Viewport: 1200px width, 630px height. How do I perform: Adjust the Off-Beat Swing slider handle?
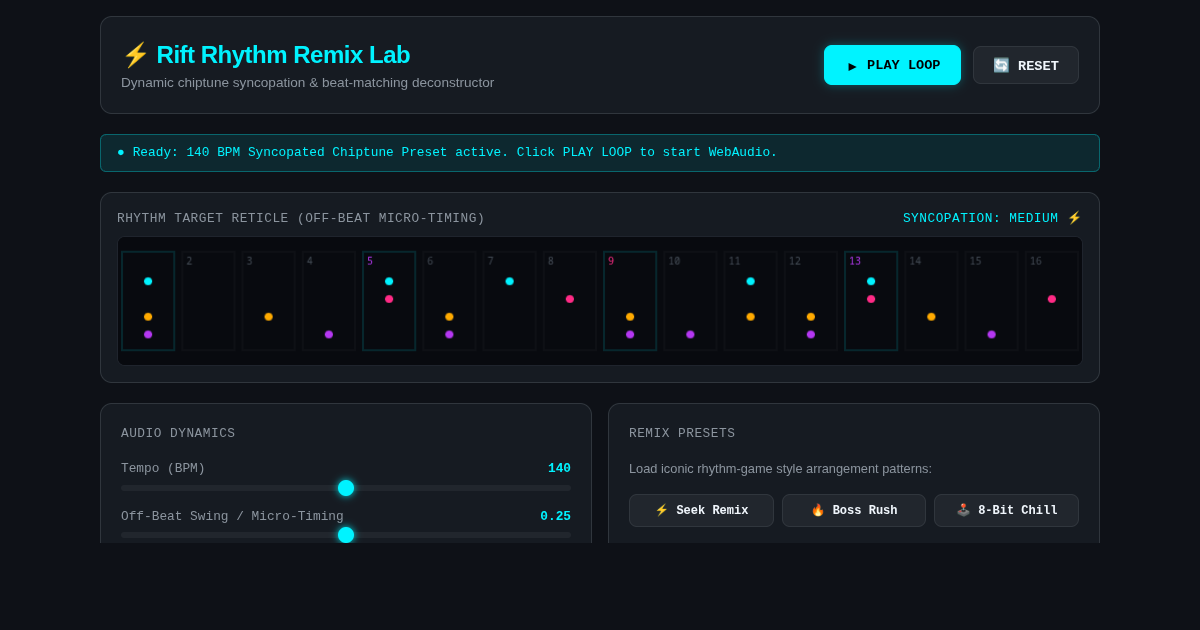click(x=346, y=535)
